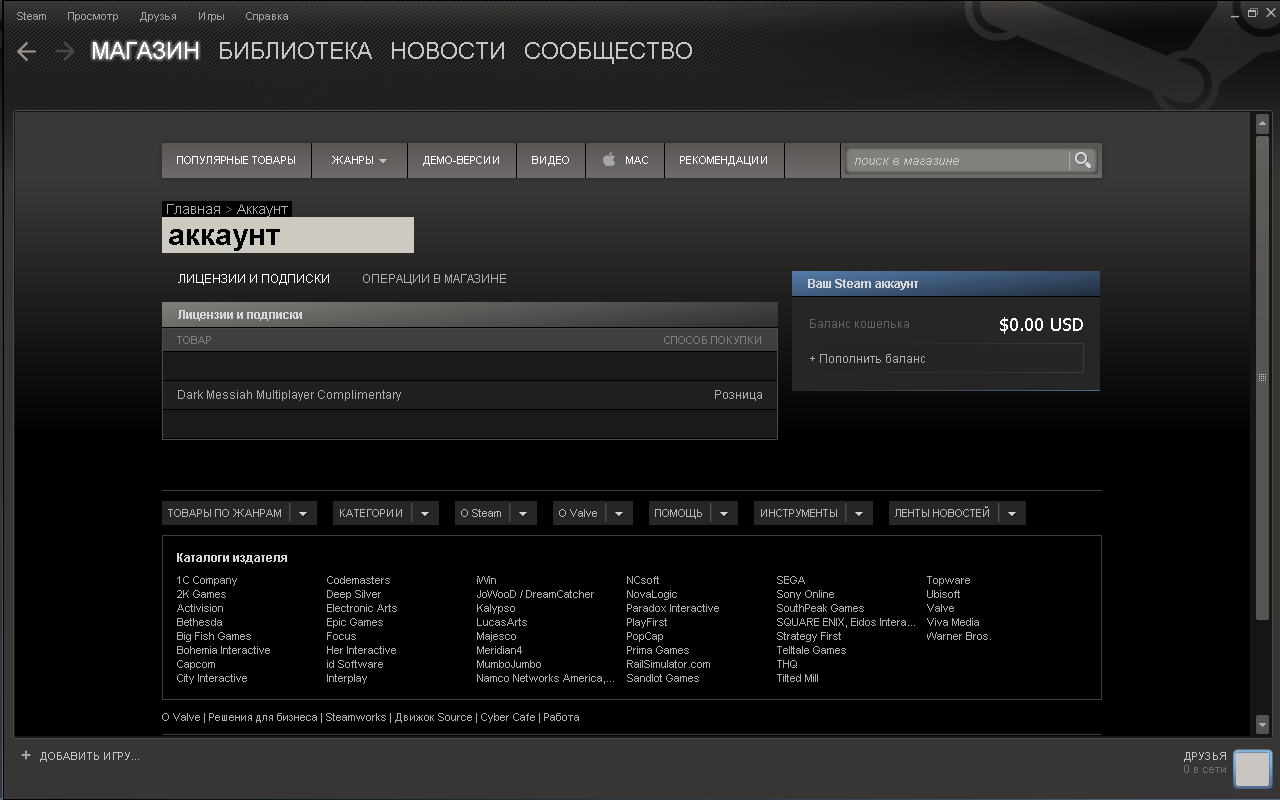
Task: Open the Игры menu
Action: tap(211, 16)
